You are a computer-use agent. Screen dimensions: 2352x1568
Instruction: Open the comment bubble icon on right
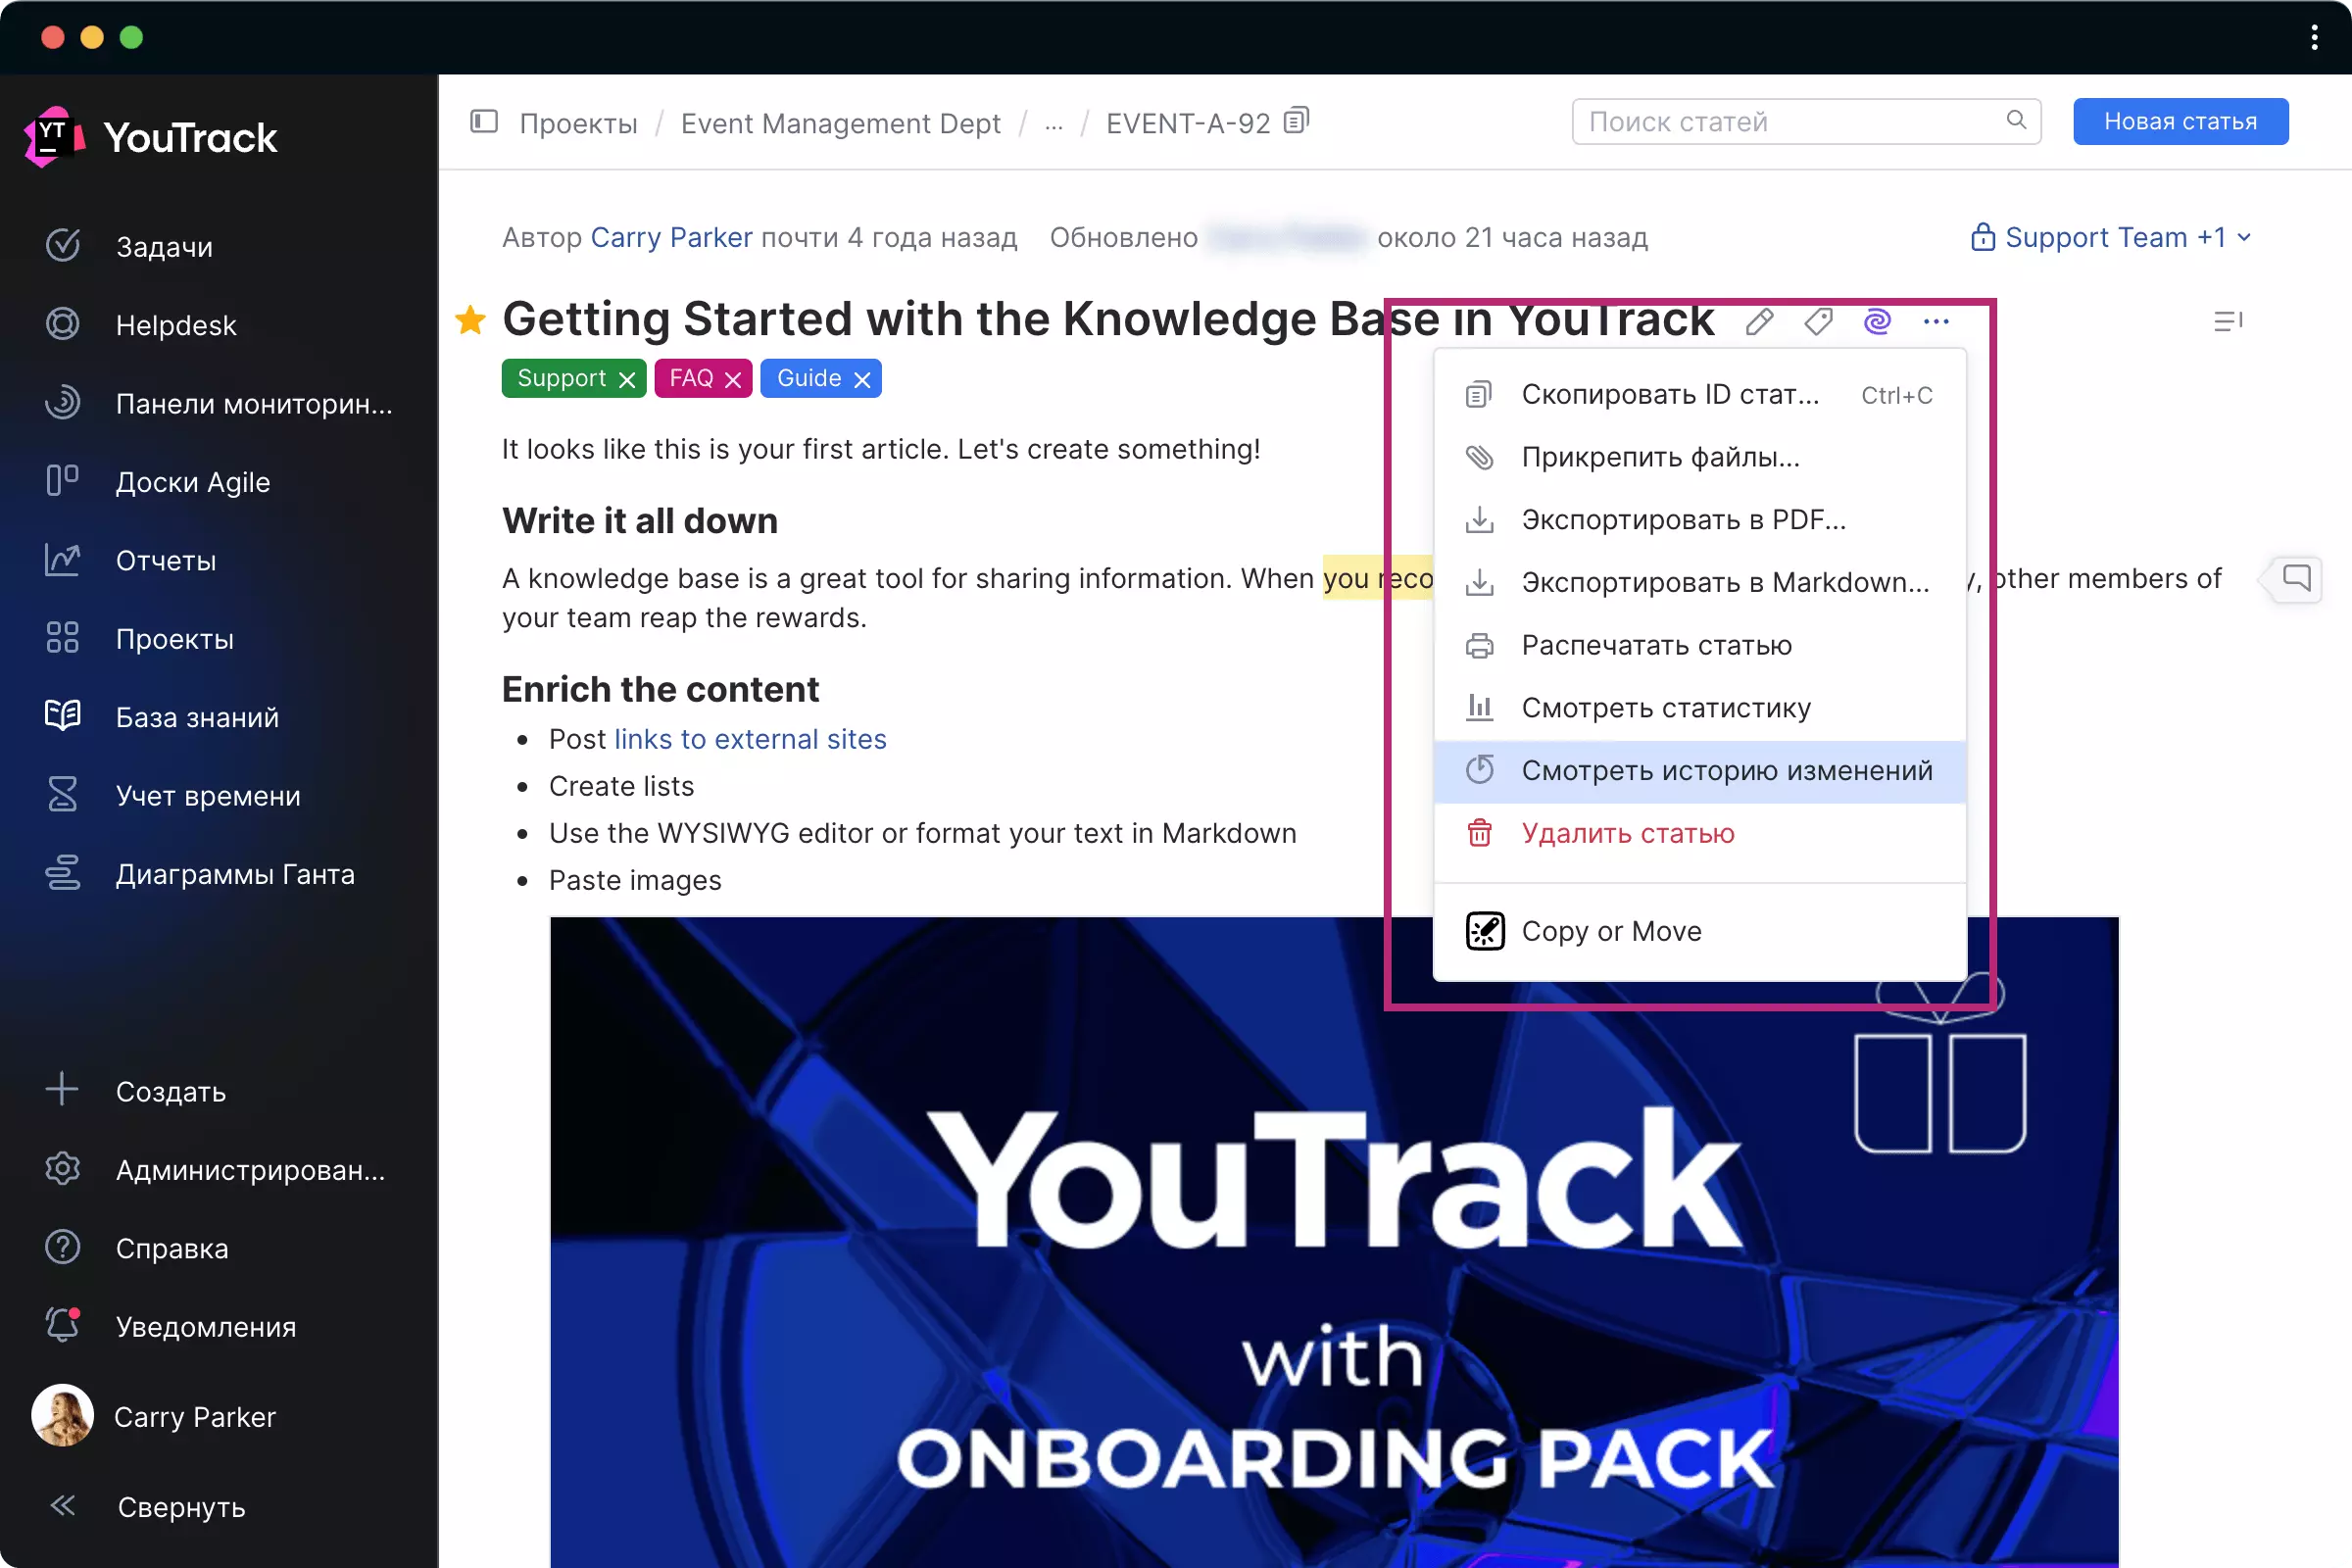[x=2296, y=578]
